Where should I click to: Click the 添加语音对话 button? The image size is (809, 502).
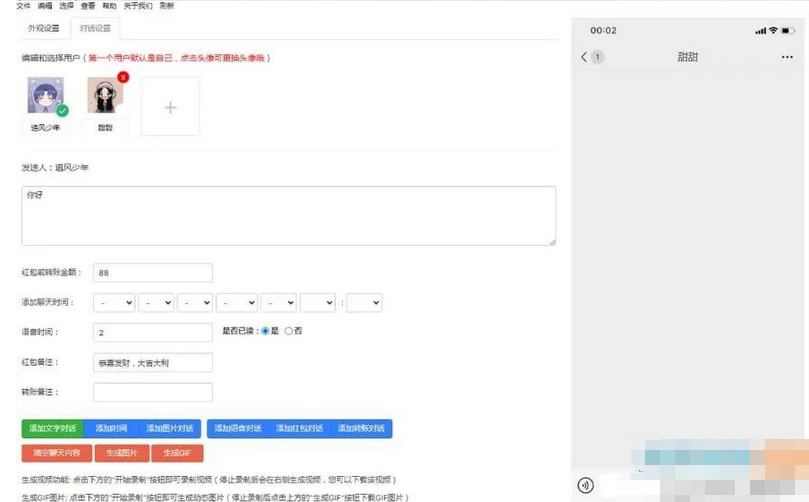238,429
